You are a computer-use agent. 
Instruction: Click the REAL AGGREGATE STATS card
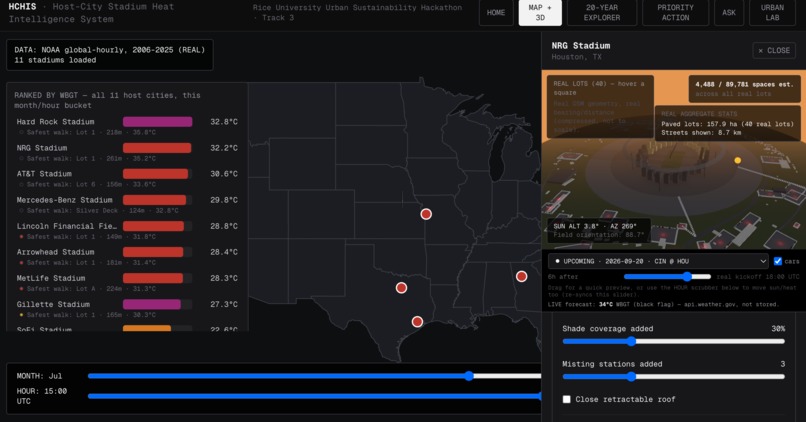(x=727, y=123)
